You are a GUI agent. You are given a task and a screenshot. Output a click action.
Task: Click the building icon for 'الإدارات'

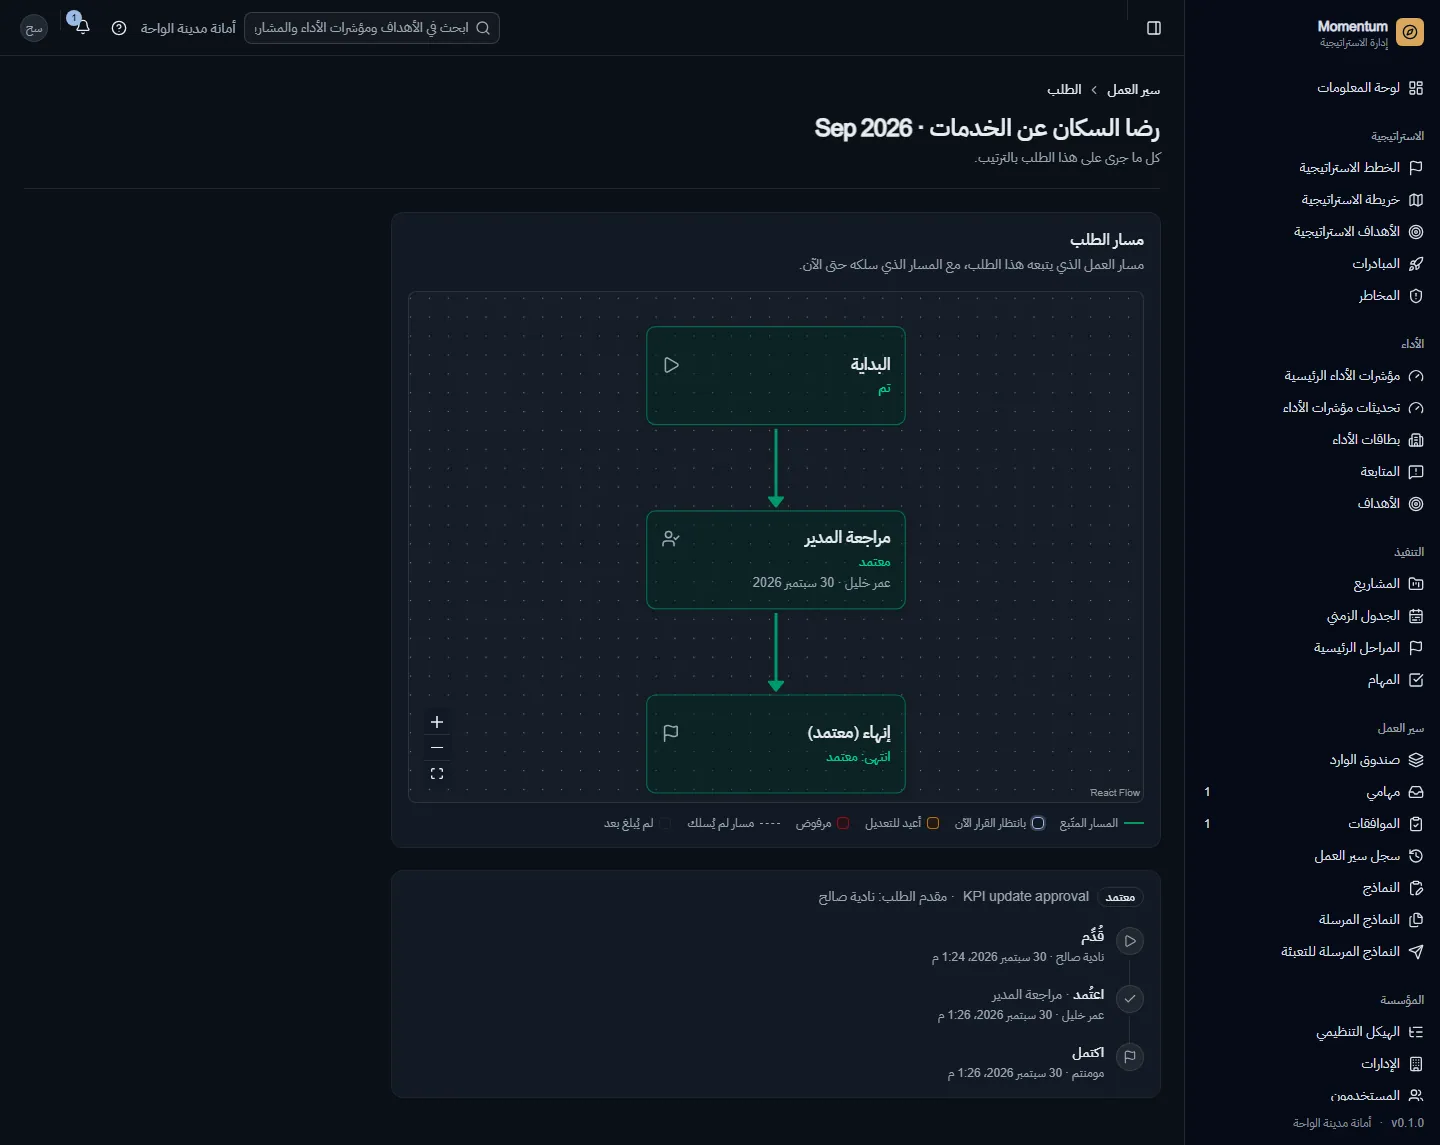click(x=1416, y=1064)
